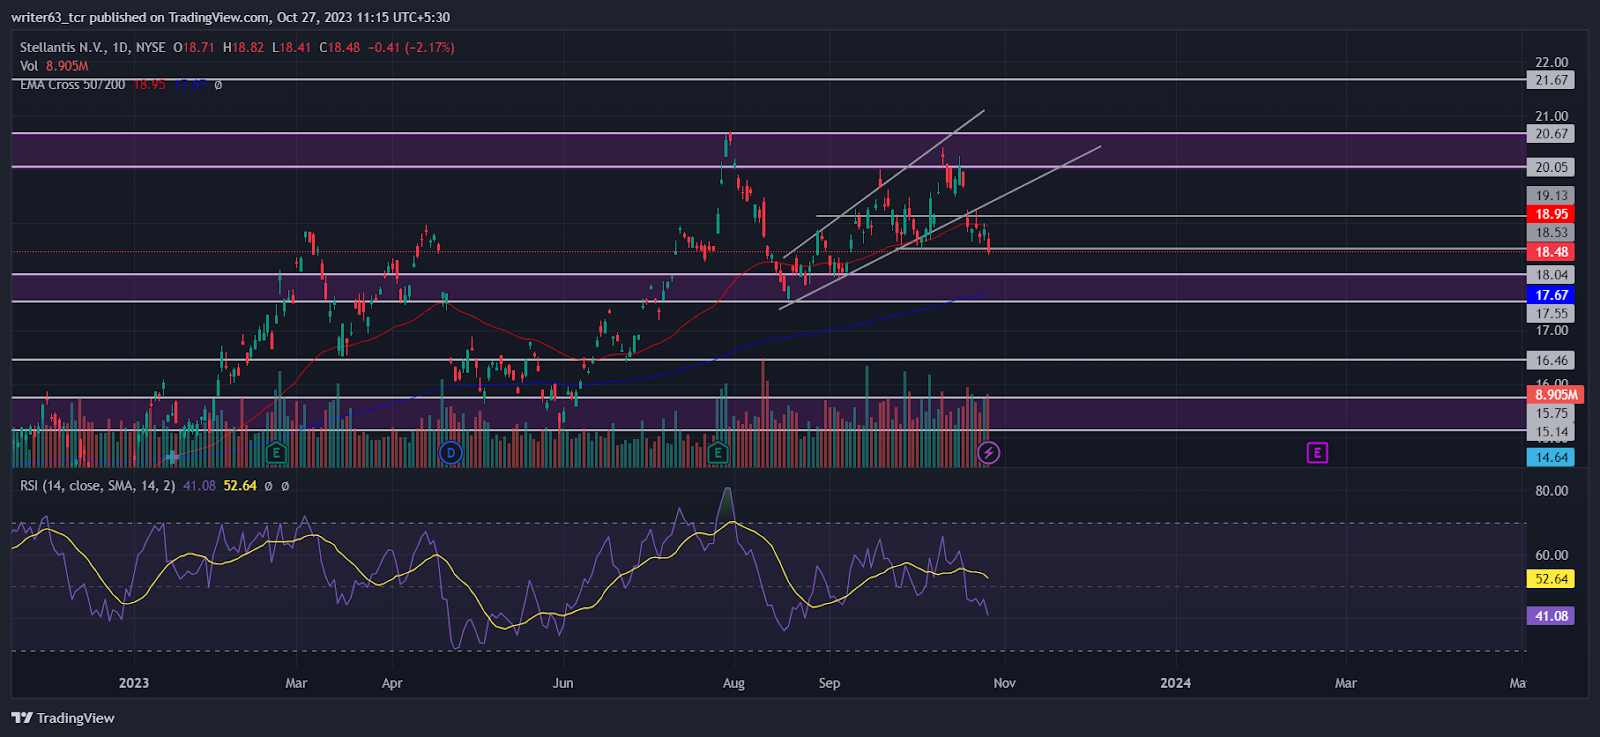Click the Sep label on the time axis
This screenshot has height=737, width=1600.
pos(829,683)
